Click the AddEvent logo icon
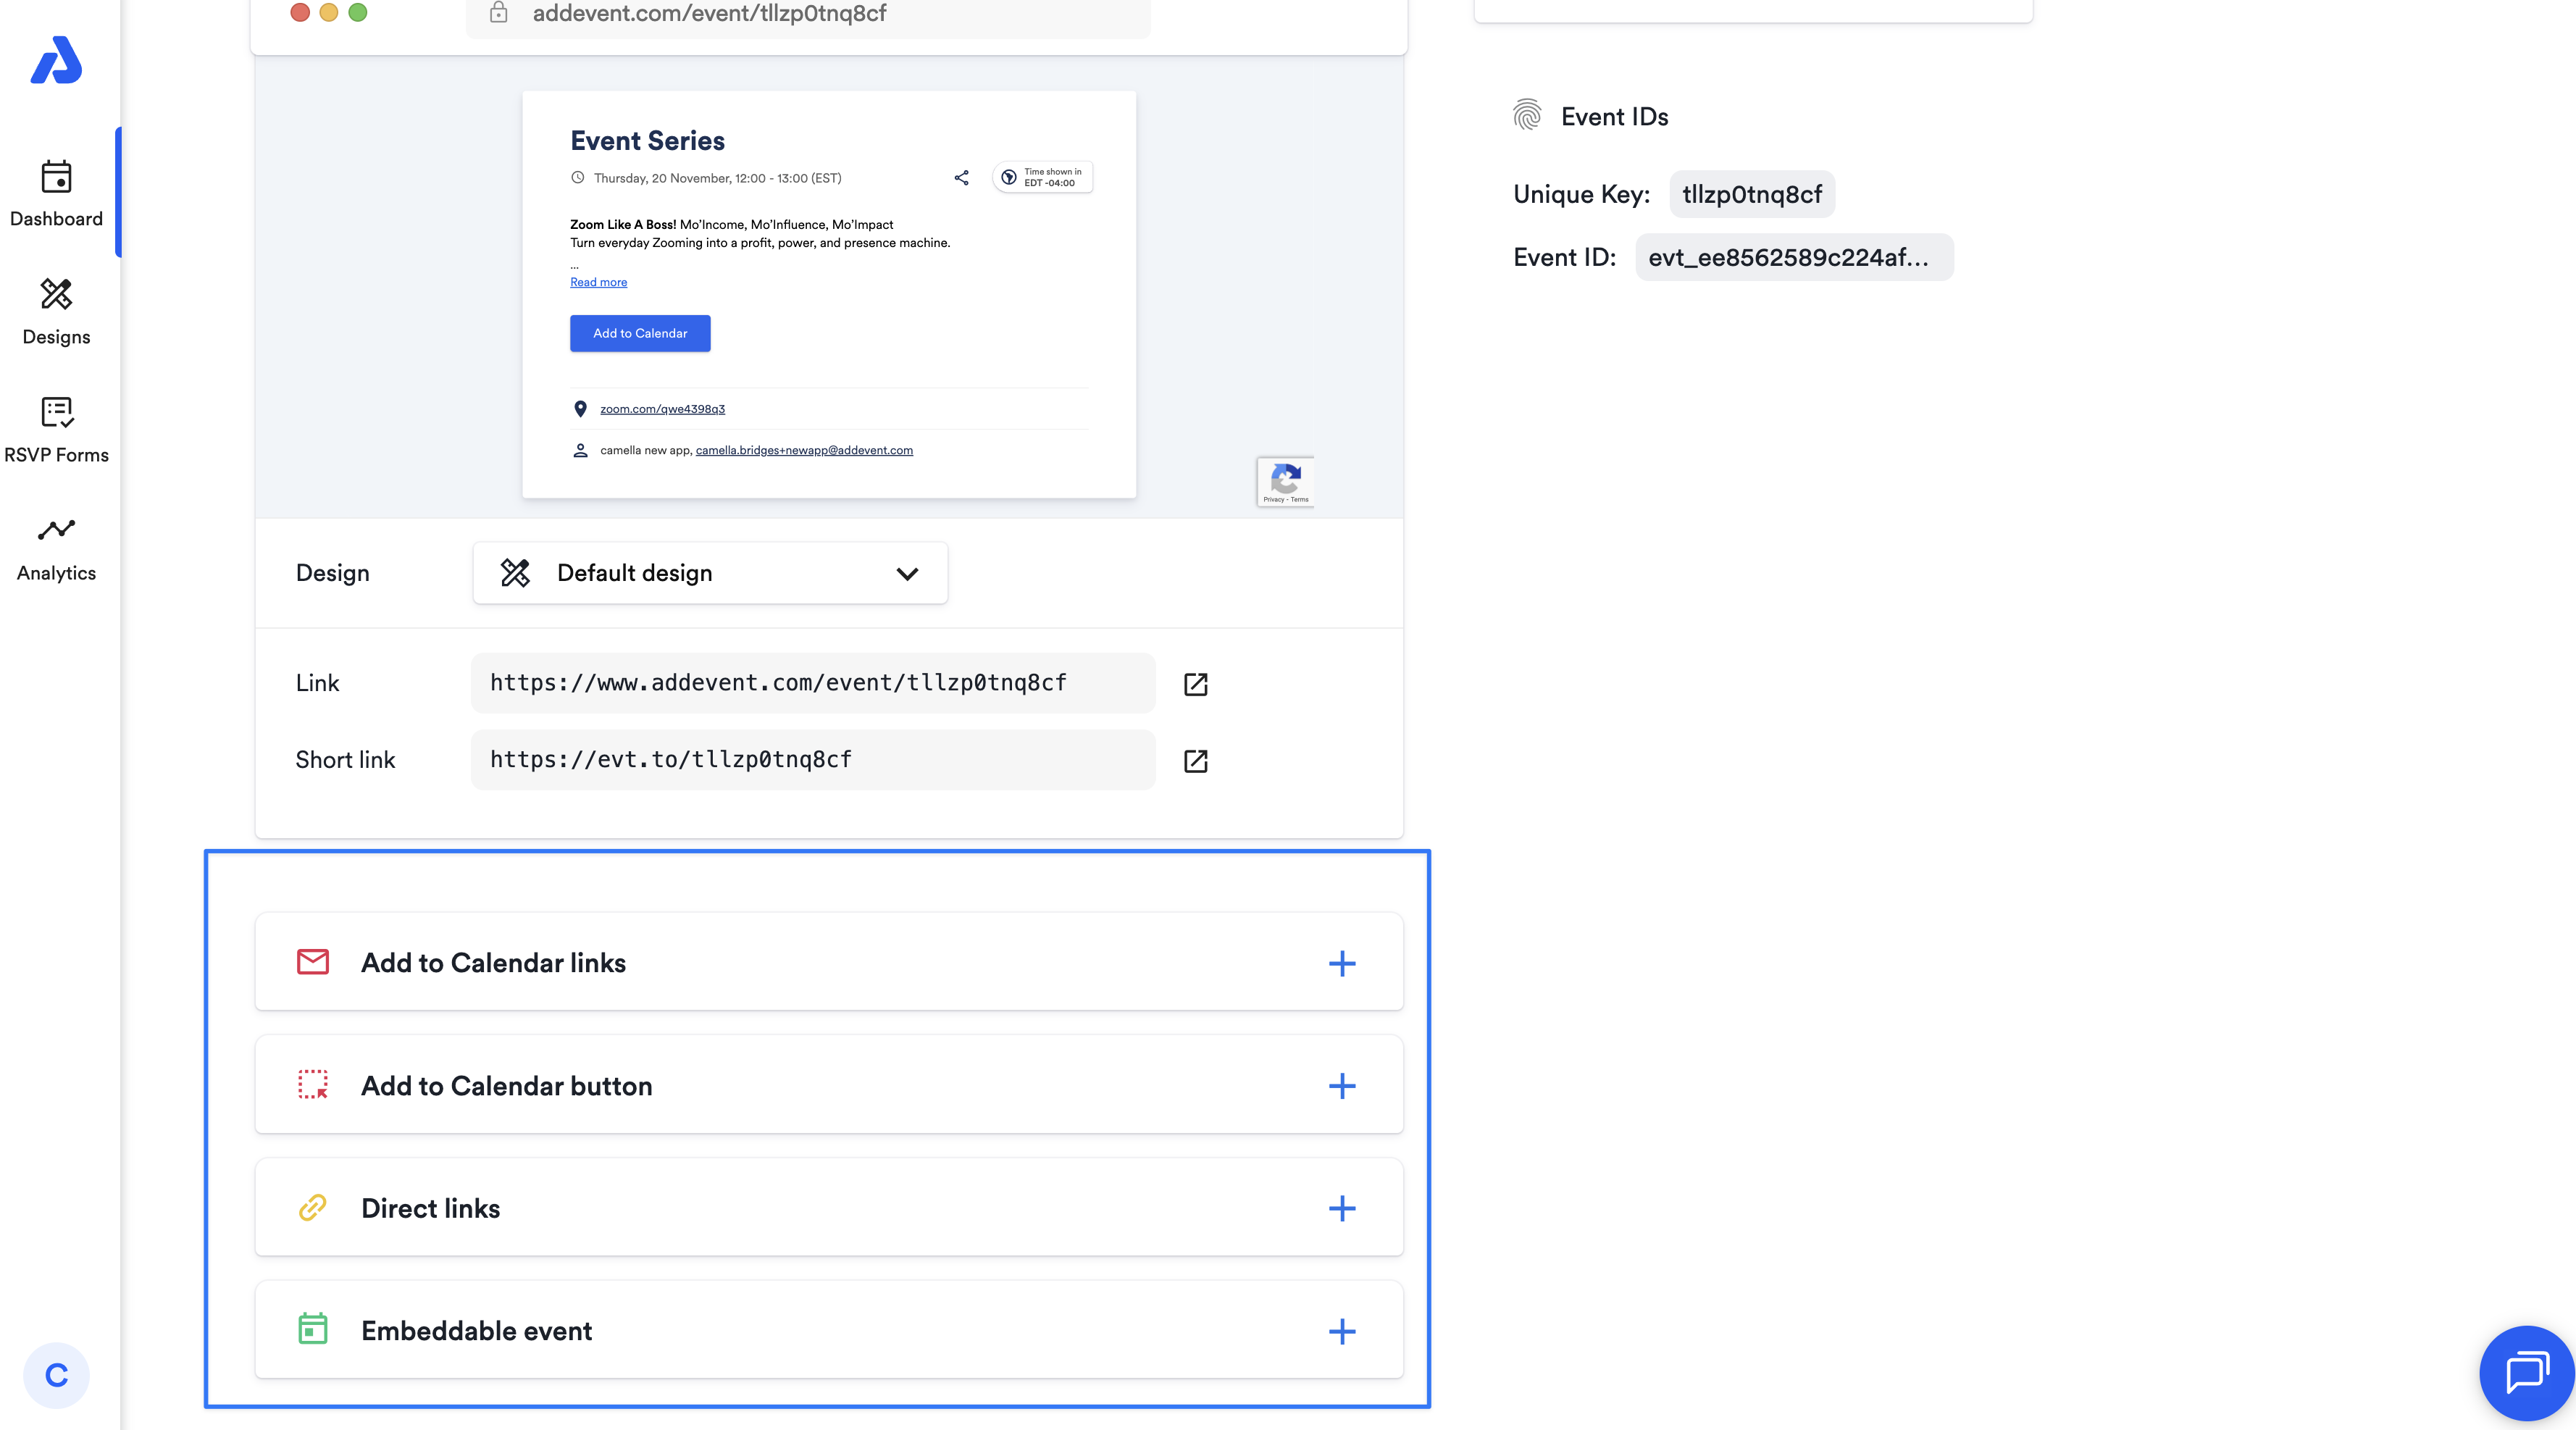The image size is (2576, 1430). coord(56,60)
